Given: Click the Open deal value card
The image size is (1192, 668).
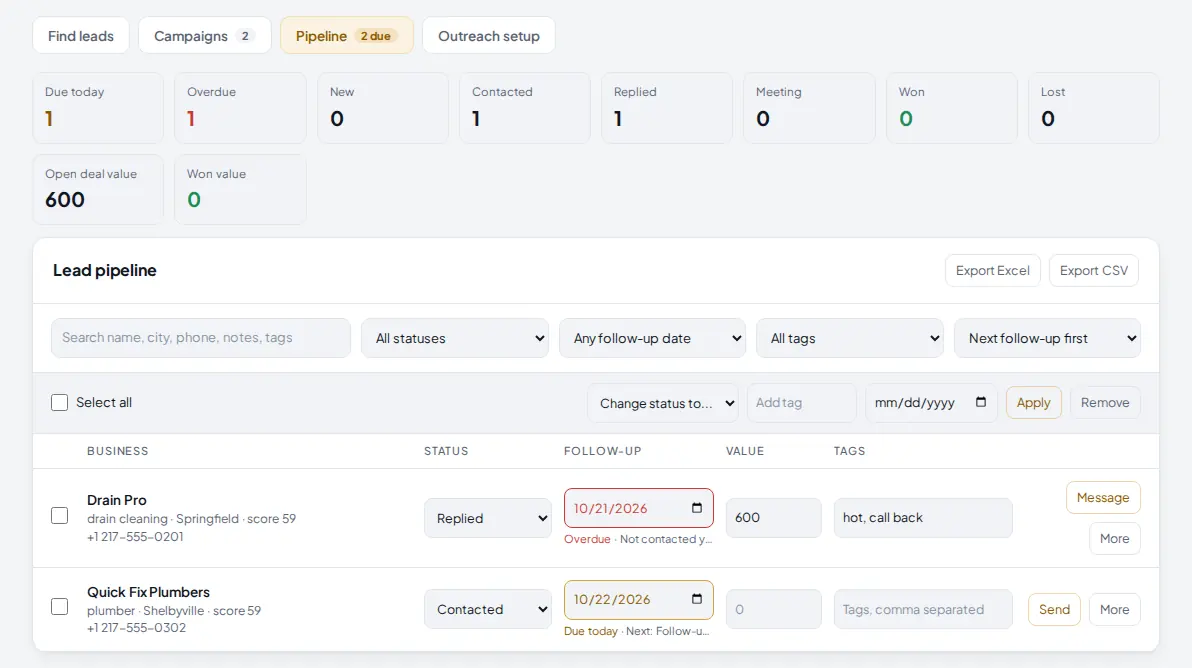Looking at the screenshot, I should tap(98, 189).
